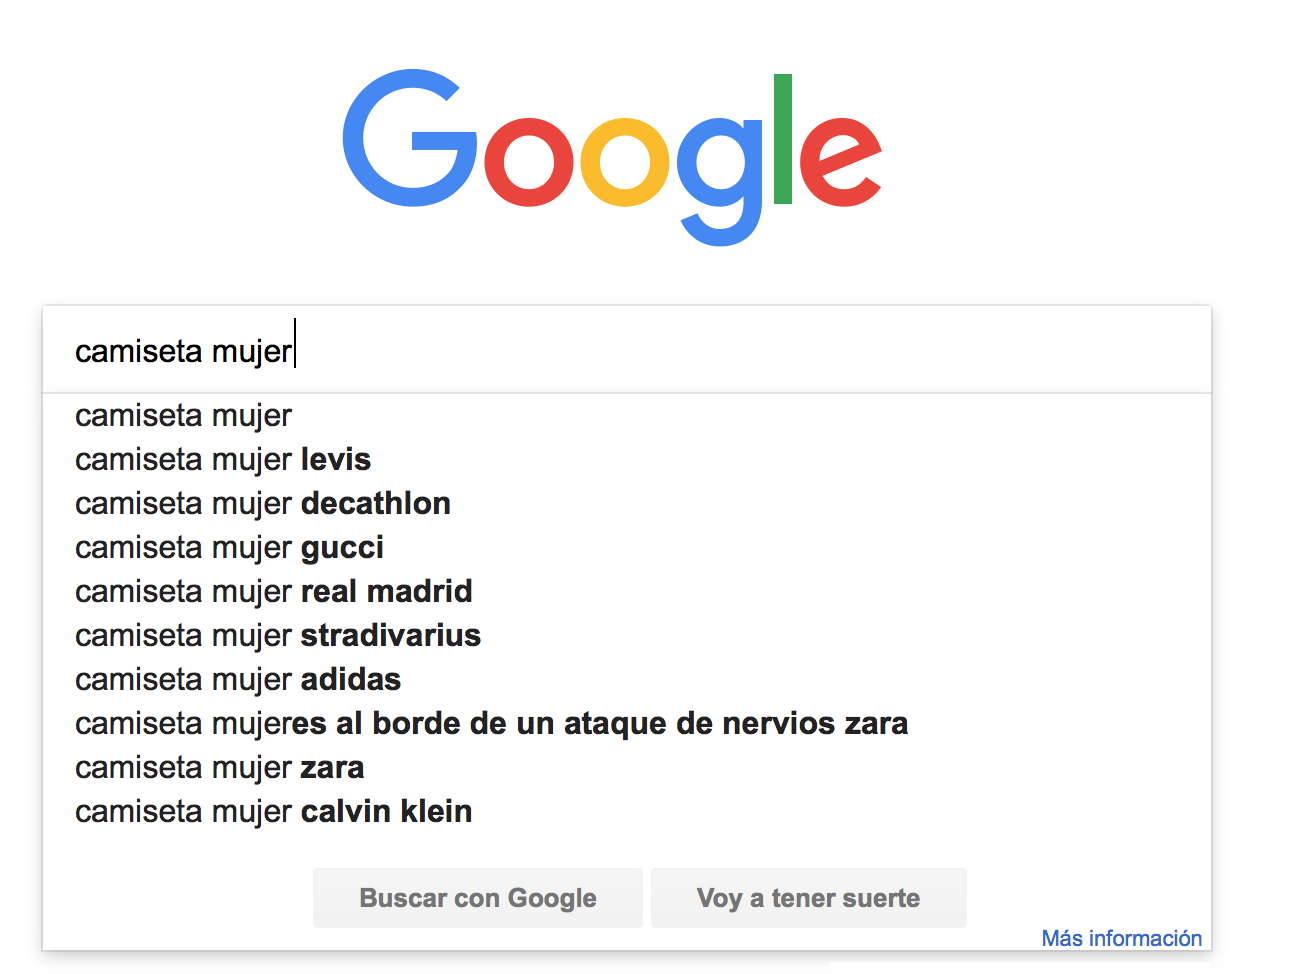The width and height of the screenshot is (1290, 974).
Task: Select 'camiseta mujer gucci' from suggestions
Action: 627,547
